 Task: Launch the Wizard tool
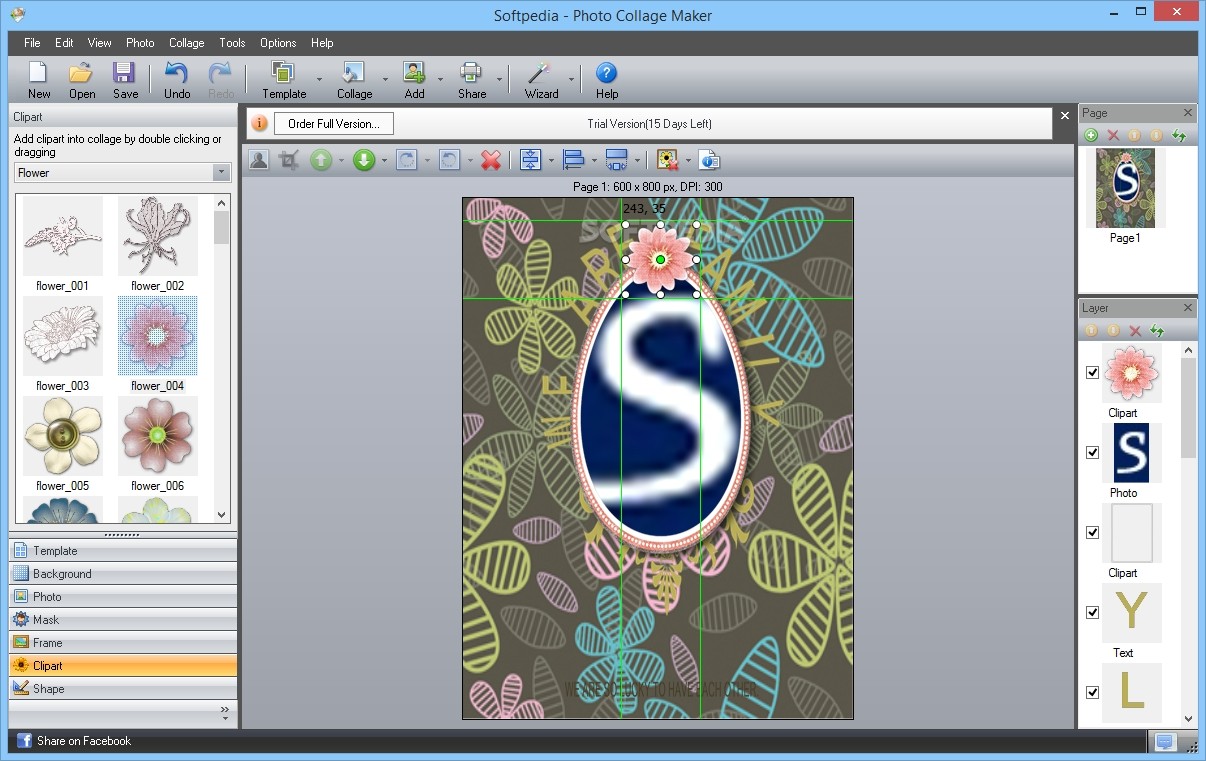click(x=541, y=80)
